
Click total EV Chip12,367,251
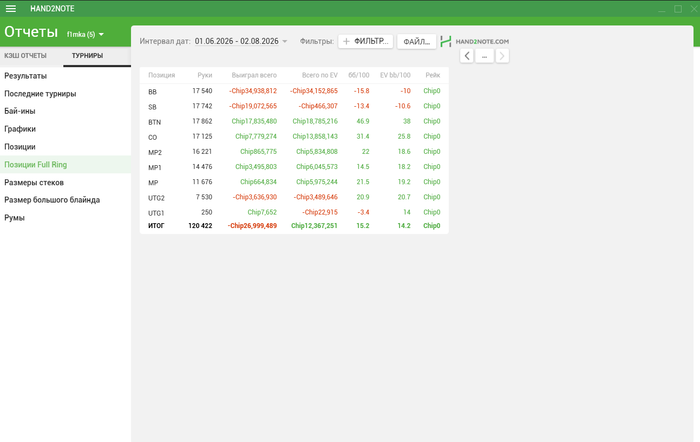(314, 226)
